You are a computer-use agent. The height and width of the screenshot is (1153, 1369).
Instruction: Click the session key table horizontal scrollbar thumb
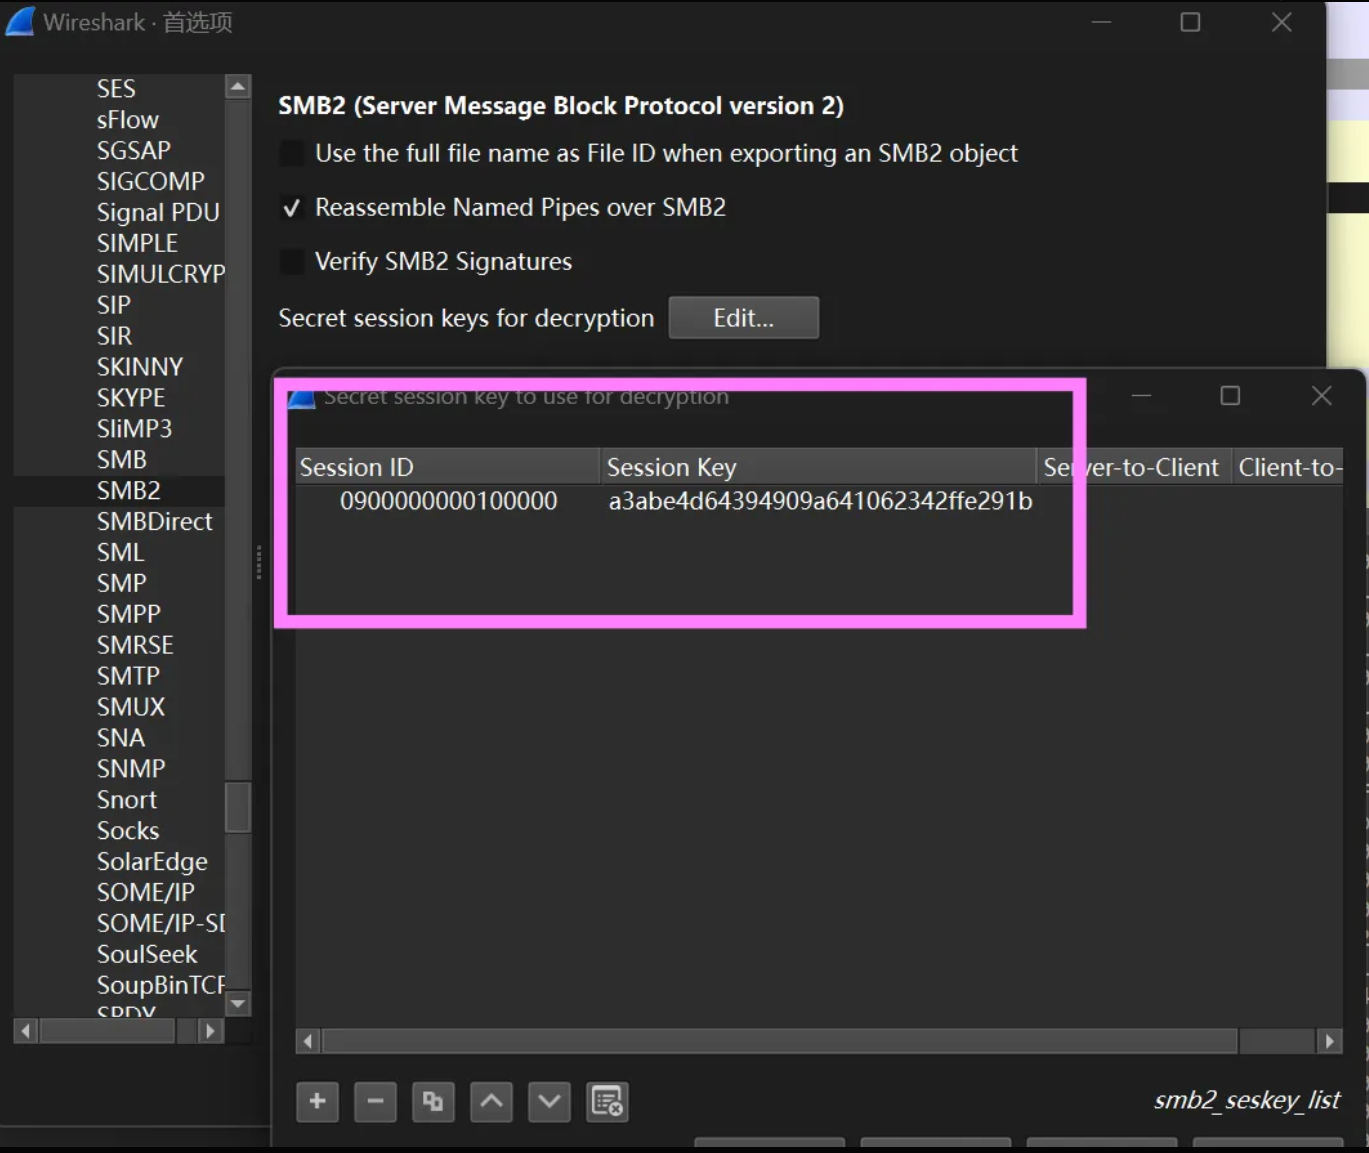tap(780, 1041)
